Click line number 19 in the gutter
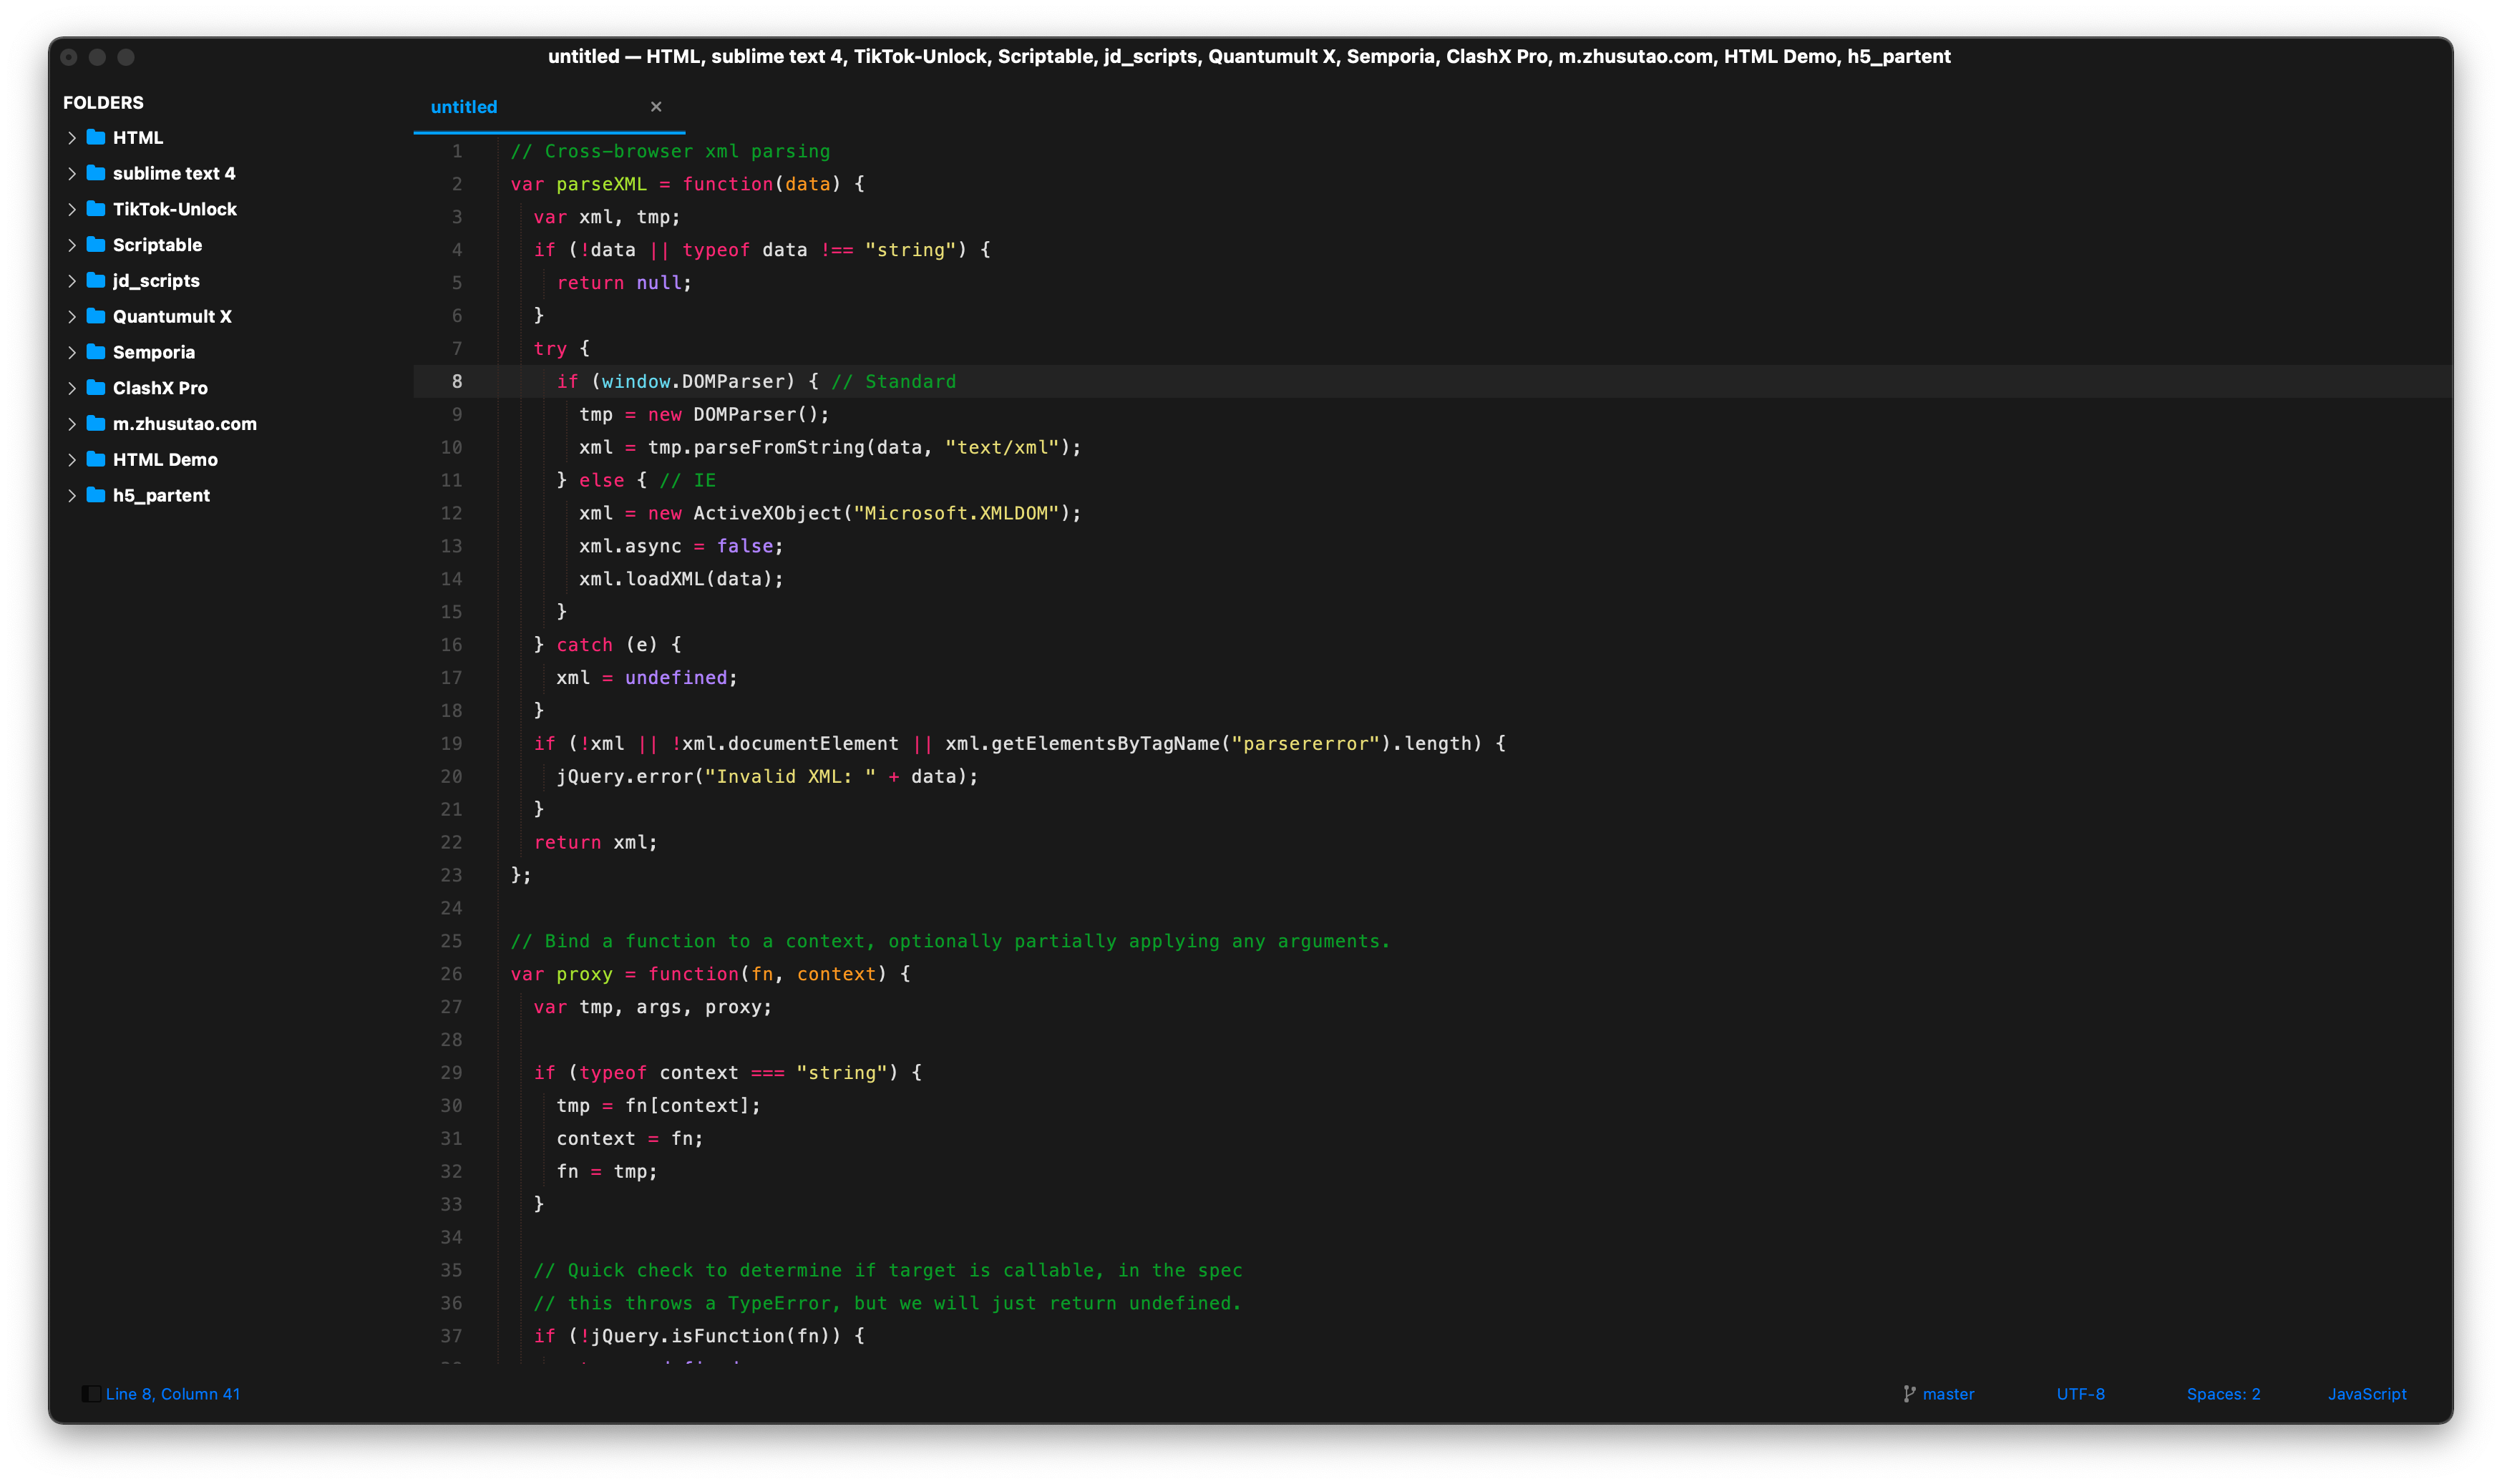This screenshot has width=2502, height=1484. click(451, 744)
